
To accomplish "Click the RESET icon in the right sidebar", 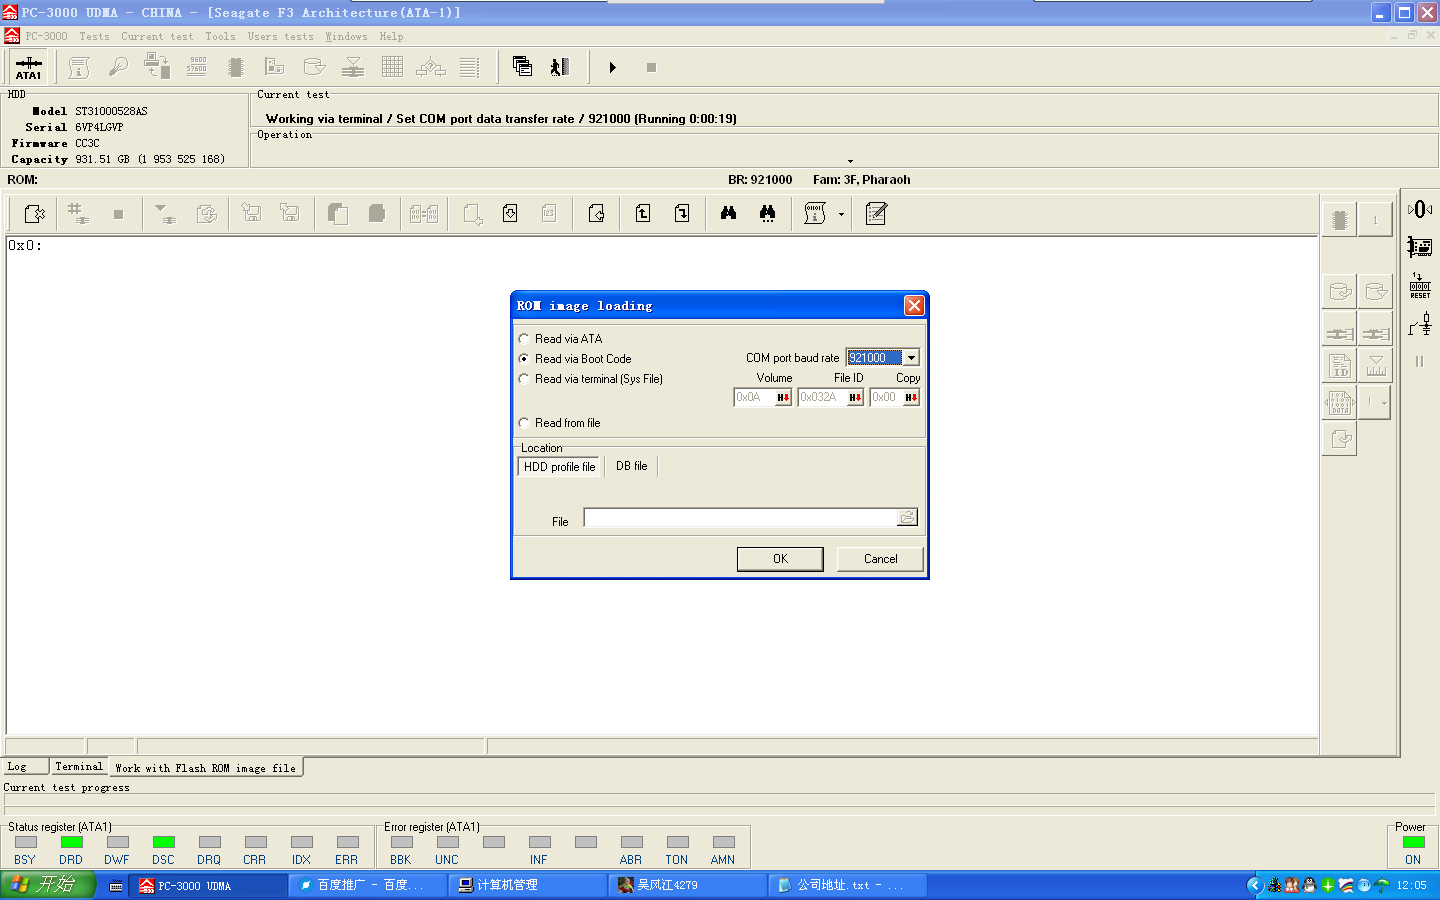I will coord(1420,286).
